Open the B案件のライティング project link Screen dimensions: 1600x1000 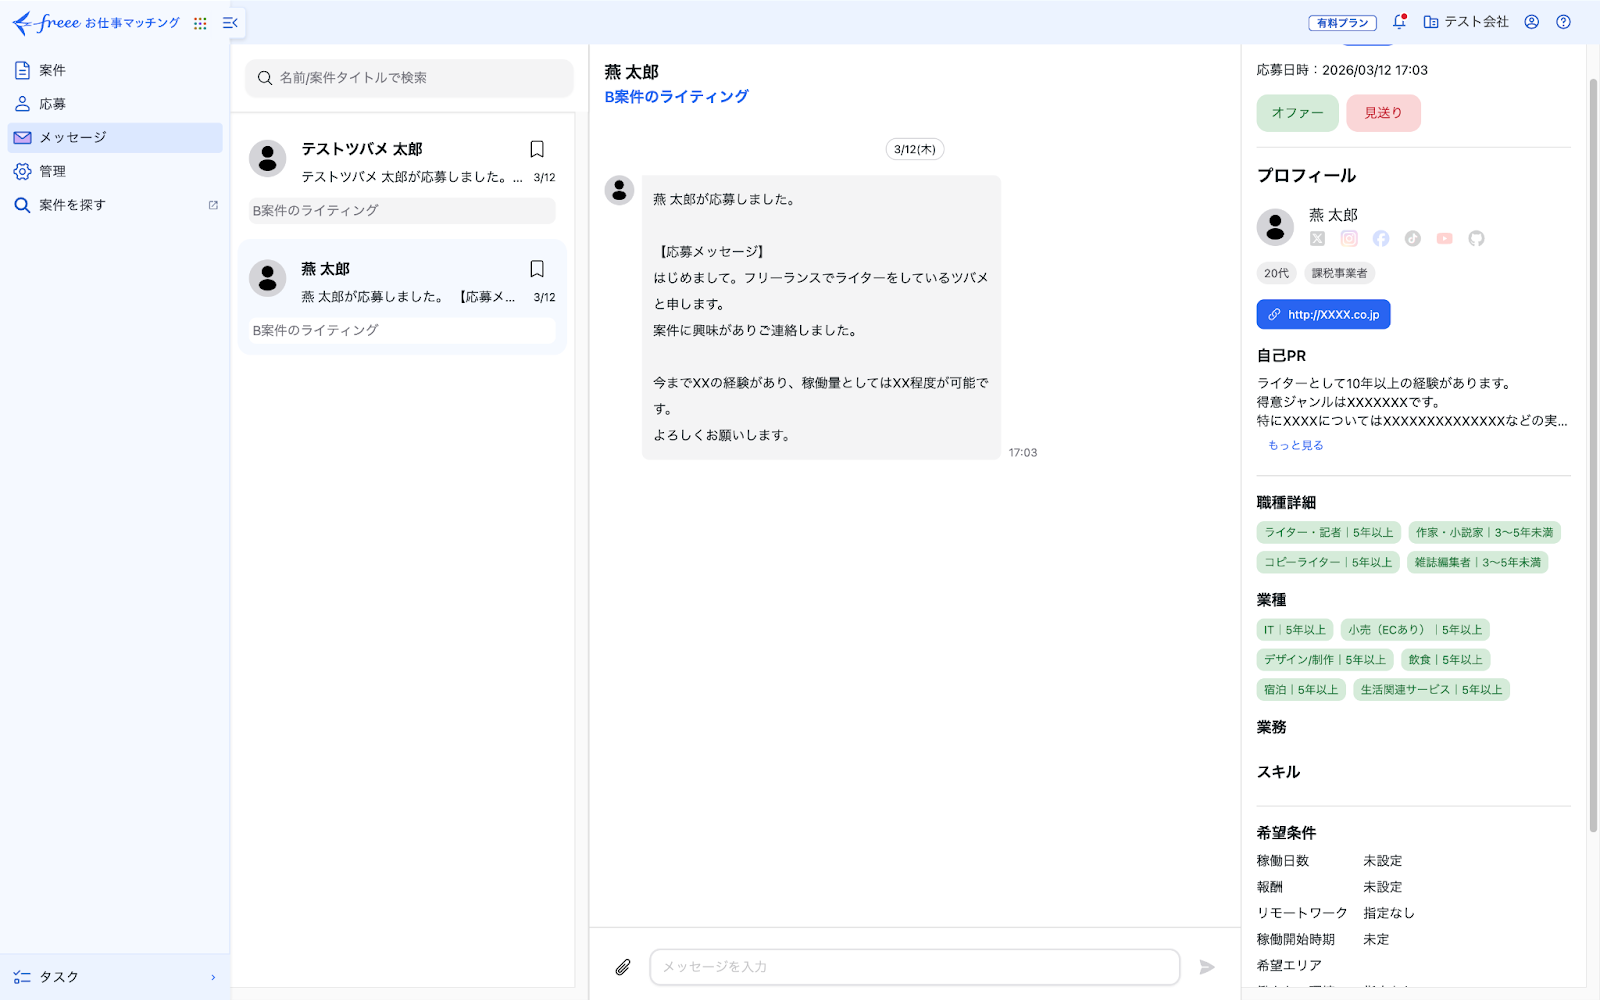point(676,97)
